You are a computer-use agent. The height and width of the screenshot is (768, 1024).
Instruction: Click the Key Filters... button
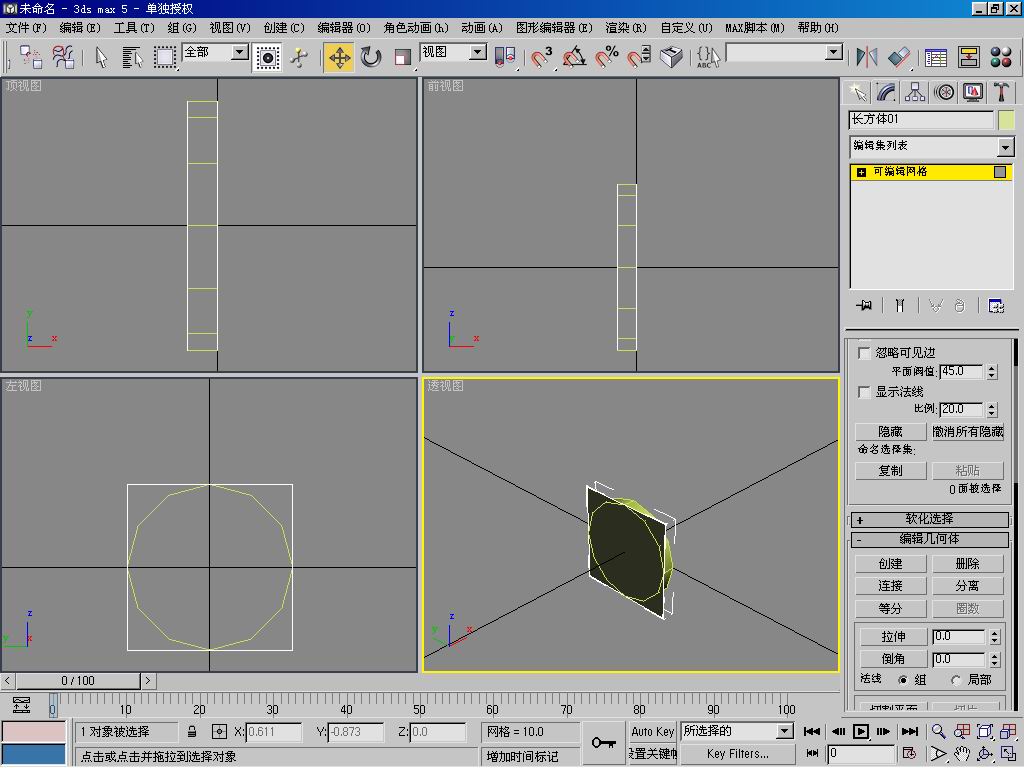tap(738, 754)
